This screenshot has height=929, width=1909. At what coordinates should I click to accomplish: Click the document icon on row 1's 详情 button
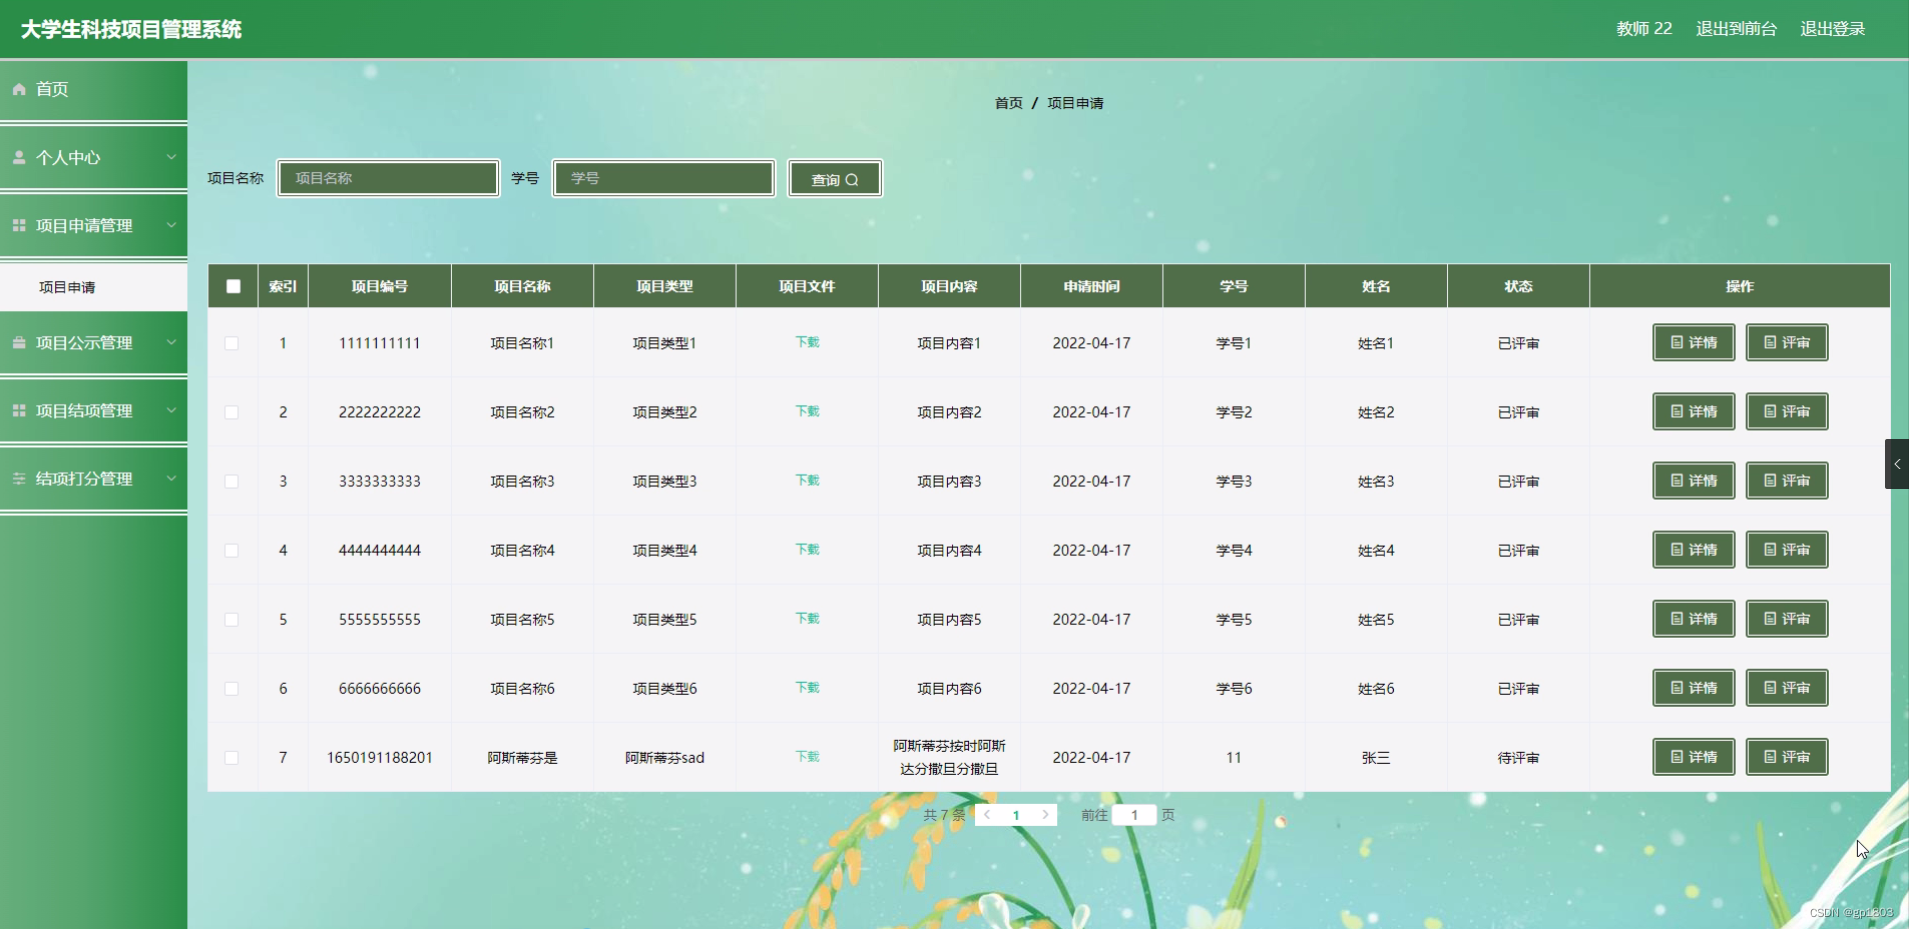(x=1678, y=342)
